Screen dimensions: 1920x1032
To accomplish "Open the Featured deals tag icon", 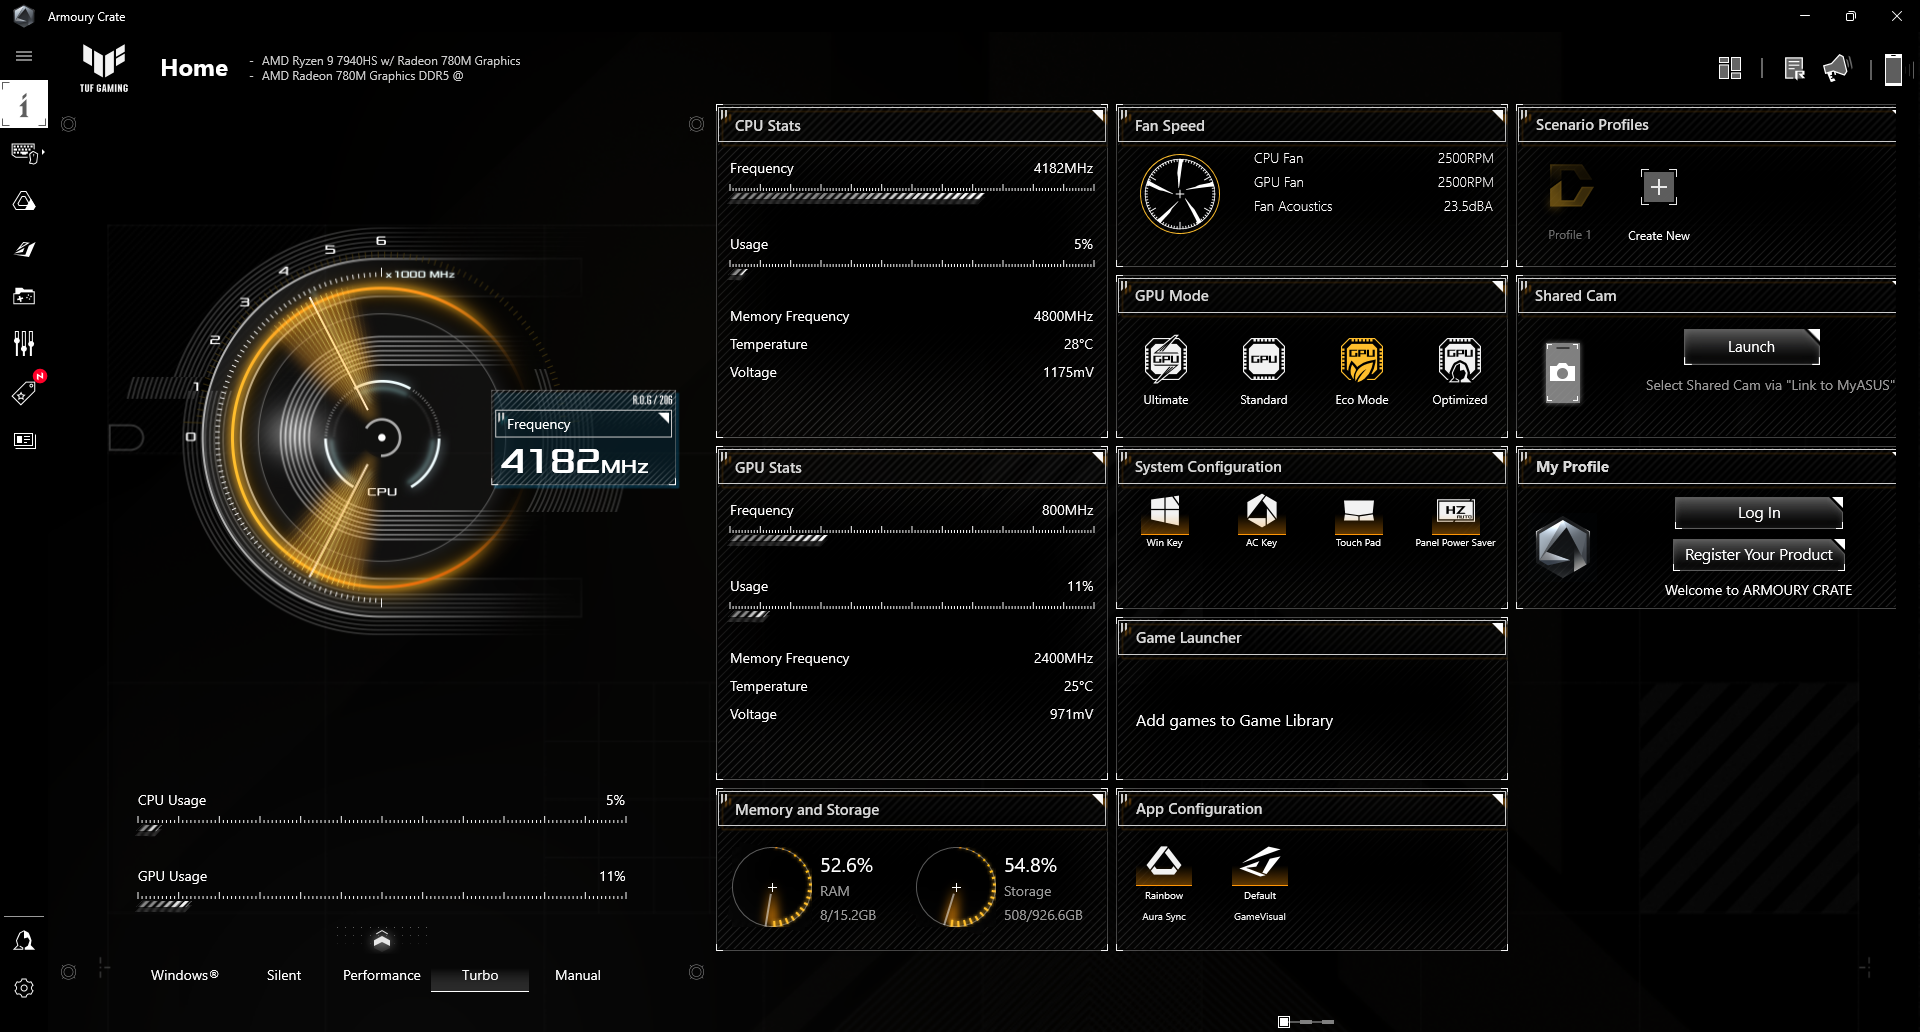I will click(25, 392).
